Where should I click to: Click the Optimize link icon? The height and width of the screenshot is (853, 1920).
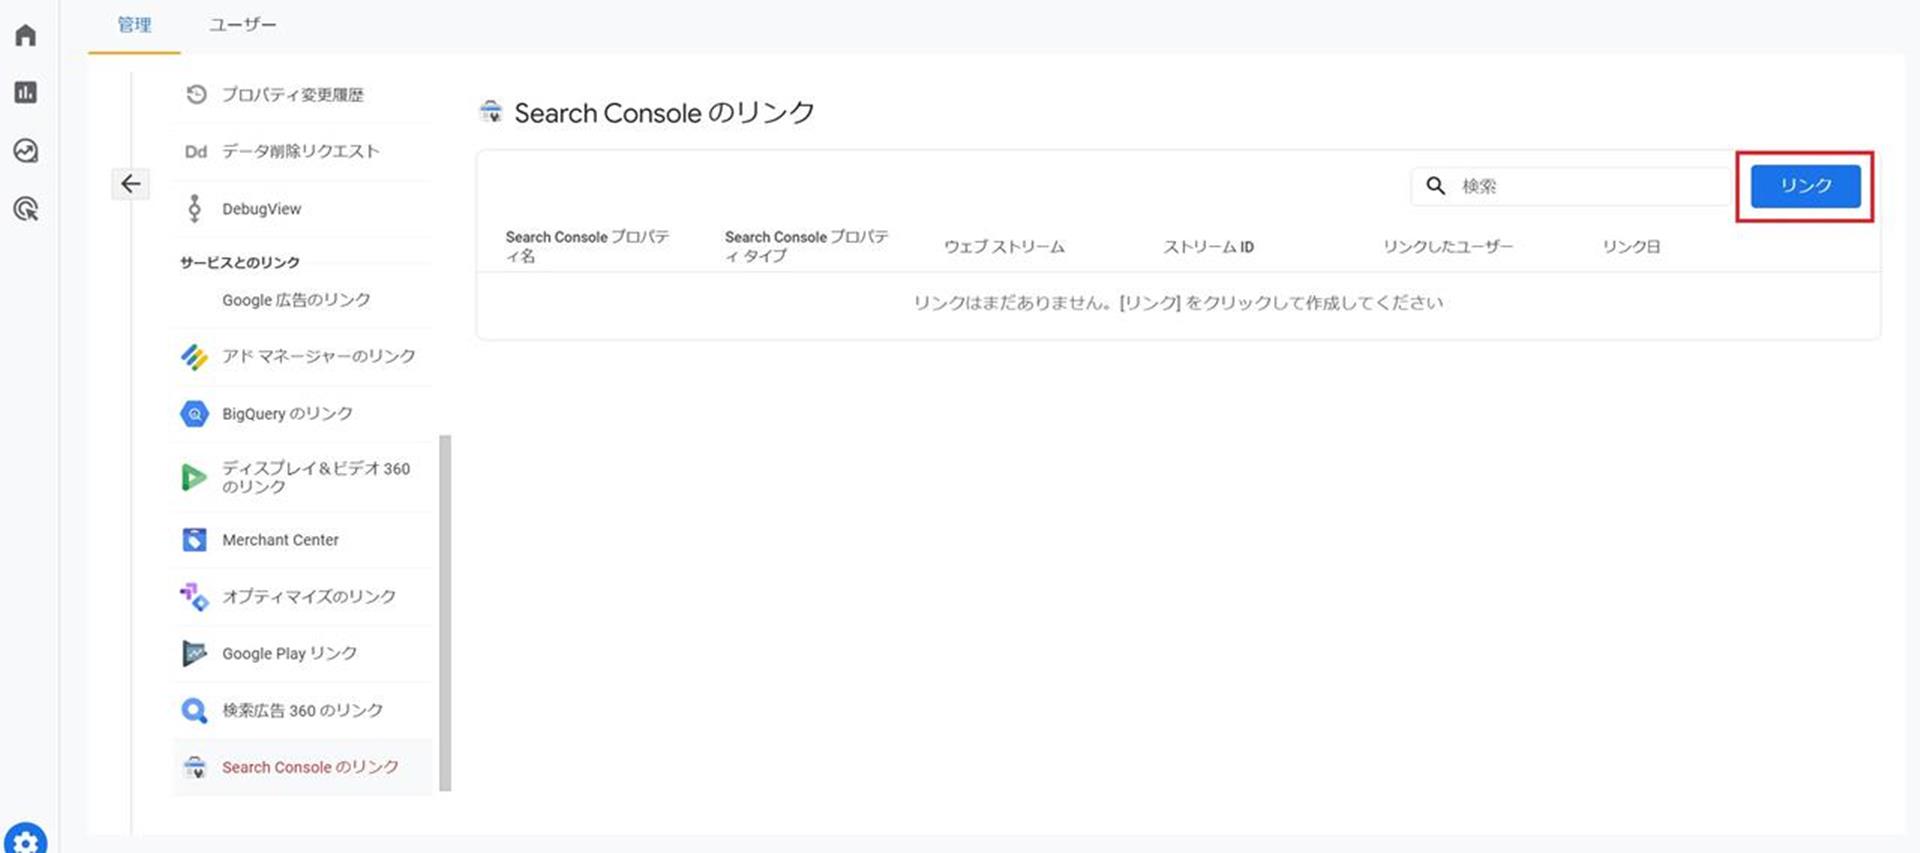click(x=194, y=597)
